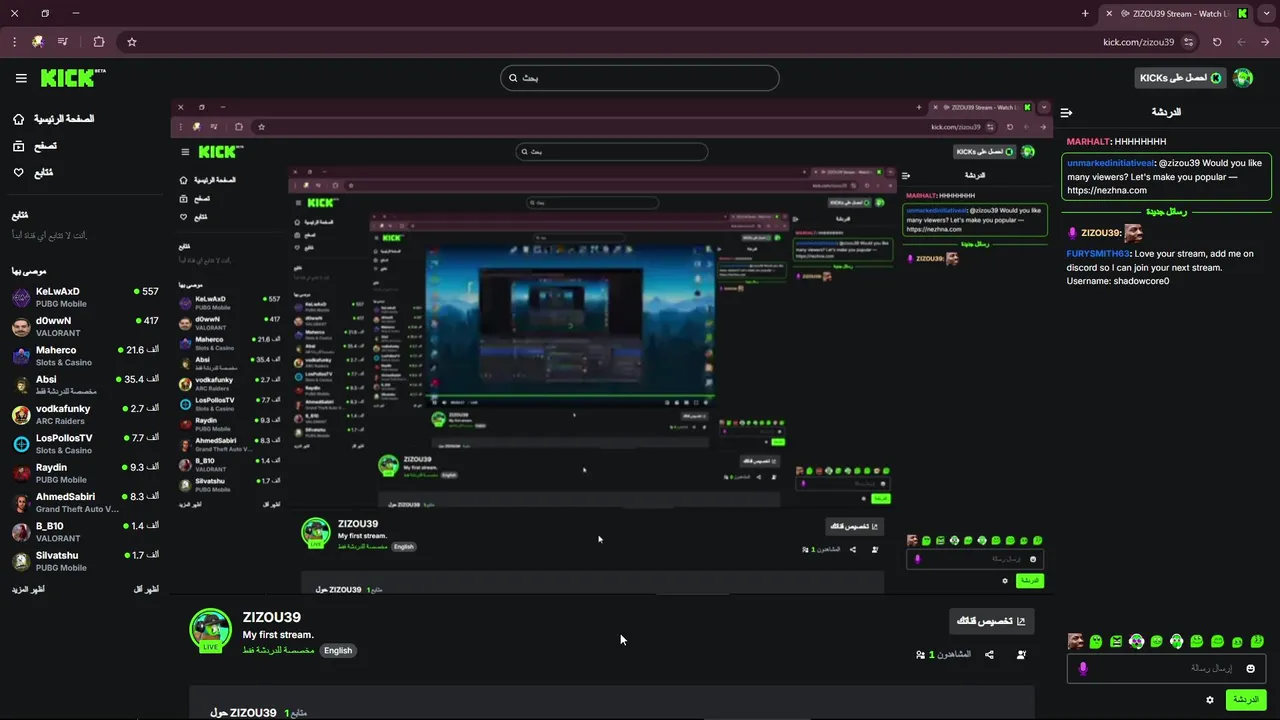1280x720 pixels.
Task: Click the الدردشة chat panel header title
Action: point(1166,112)
